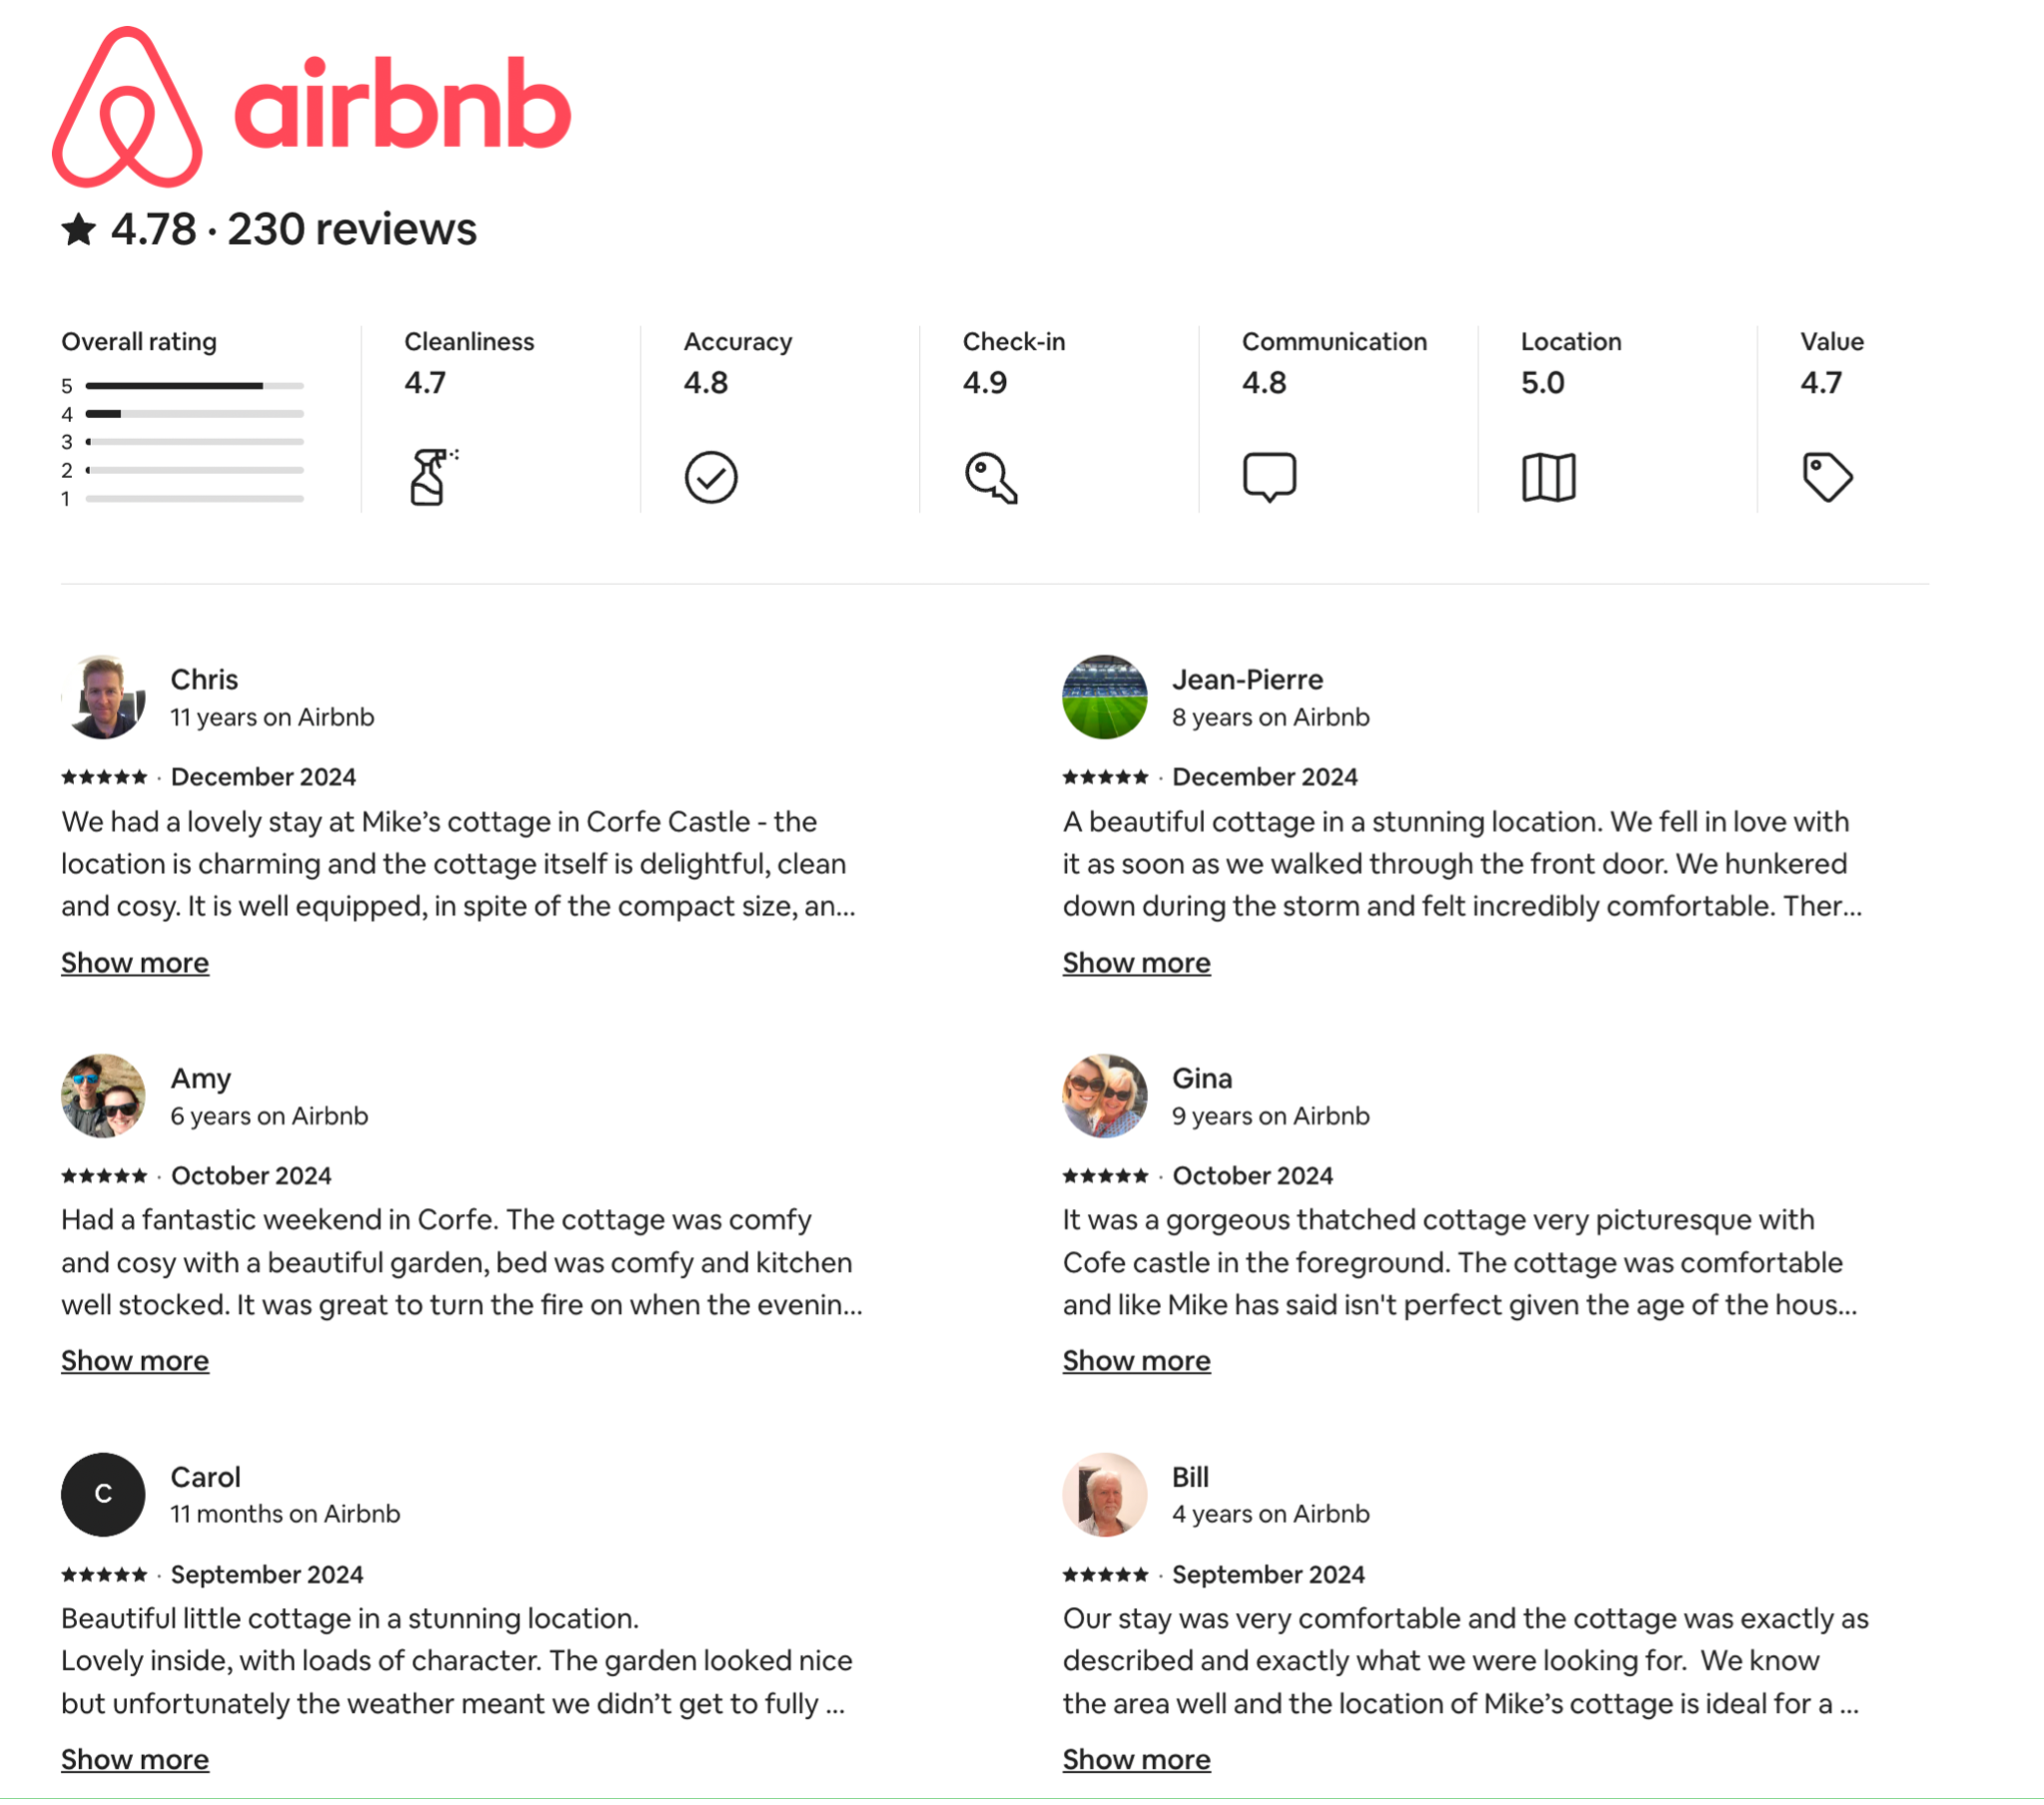
Task: Click the 5-star rating distribution bar
Action: 195,386
